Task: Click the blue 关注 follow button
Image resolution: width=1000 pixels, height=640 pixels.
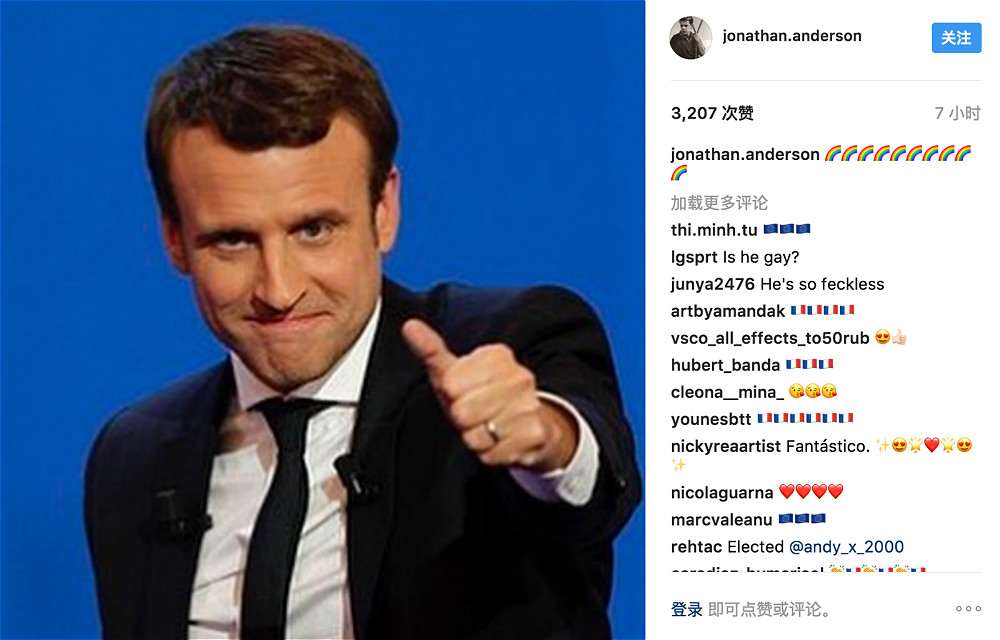Action: [x=956, y=38]
